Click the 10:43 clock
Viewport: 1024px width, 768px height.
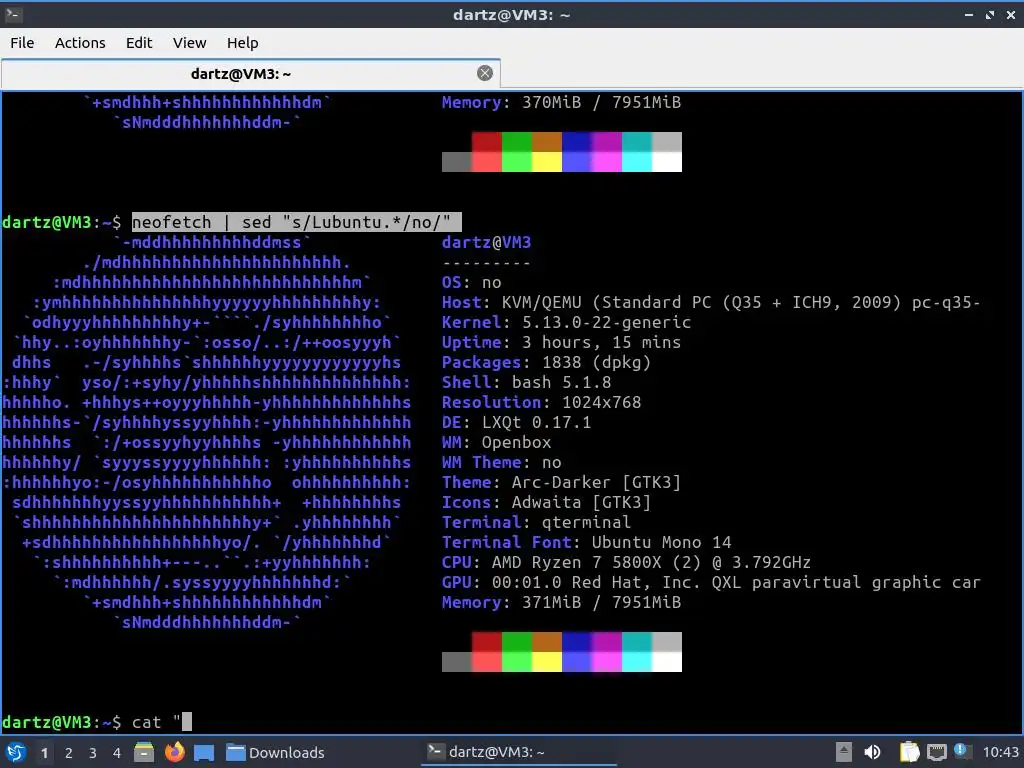point(1000,753)
